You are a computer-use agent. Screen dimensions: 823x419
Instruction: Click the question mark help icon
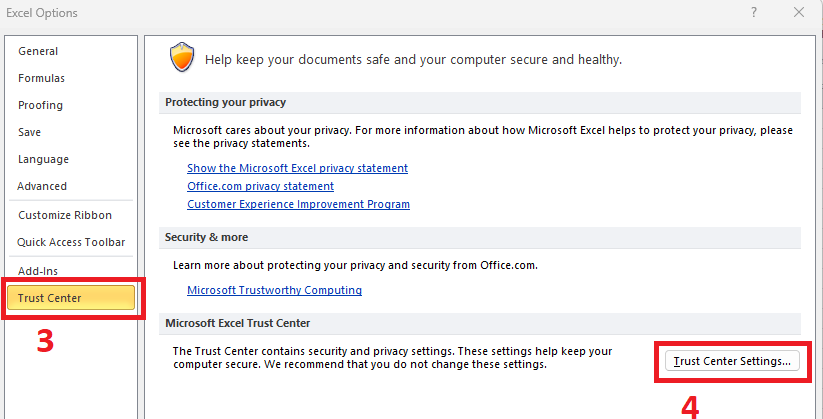[754, 13]
